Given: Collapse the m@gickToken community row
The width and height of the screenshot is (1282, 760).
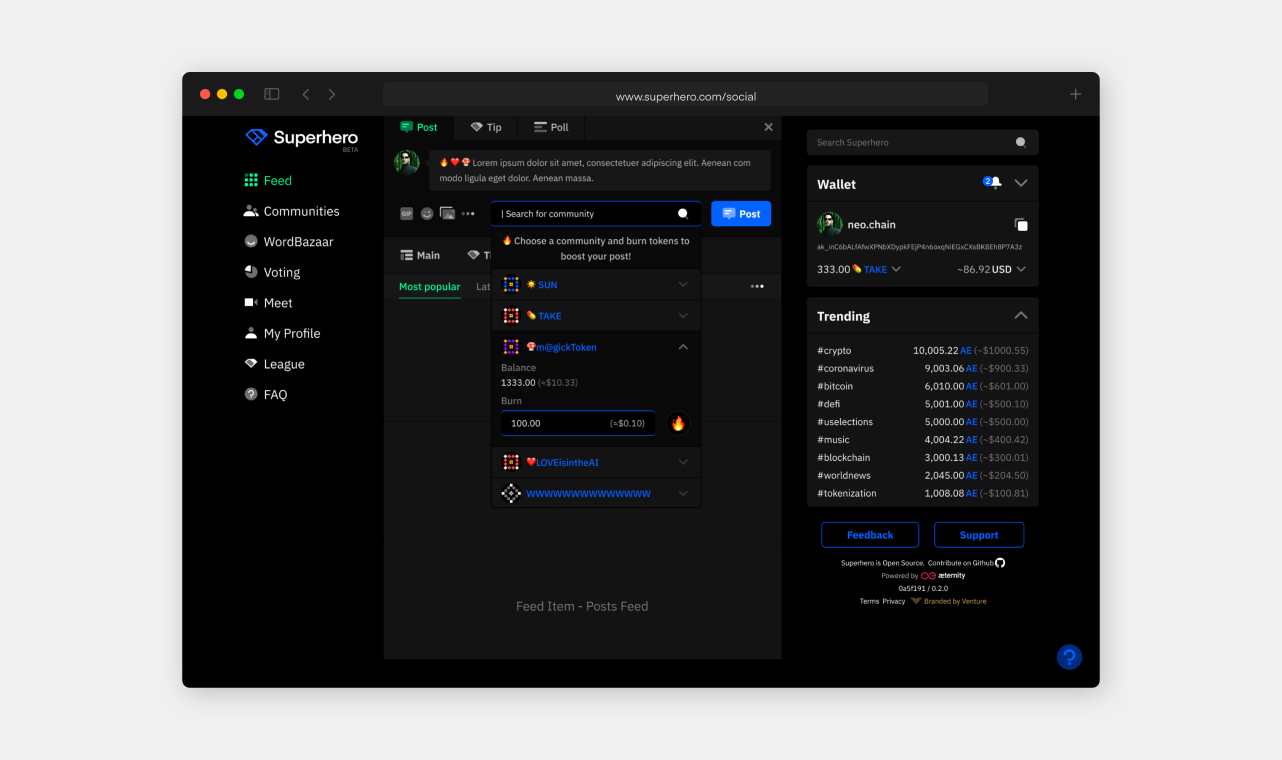Looking at the screenshot, I should point(683,347).
